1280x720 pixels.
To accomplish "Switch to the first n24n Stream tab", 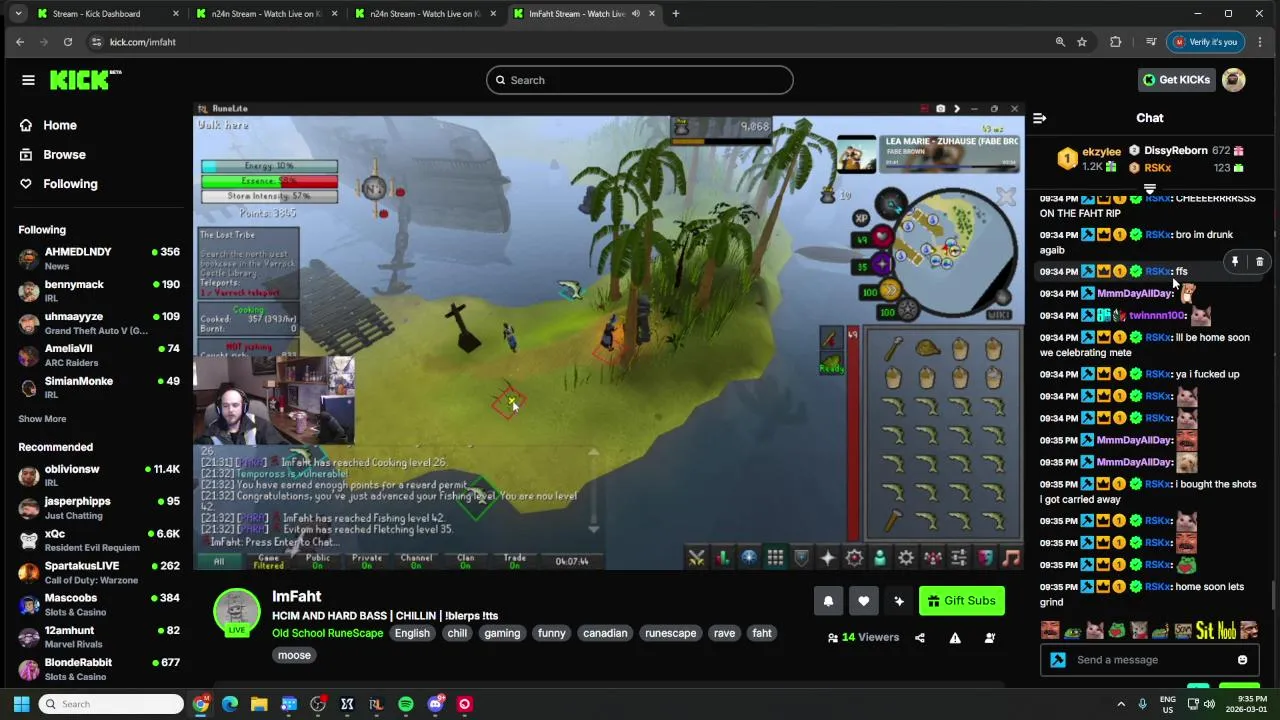I will pyautogui.click(x=265, y=14).
